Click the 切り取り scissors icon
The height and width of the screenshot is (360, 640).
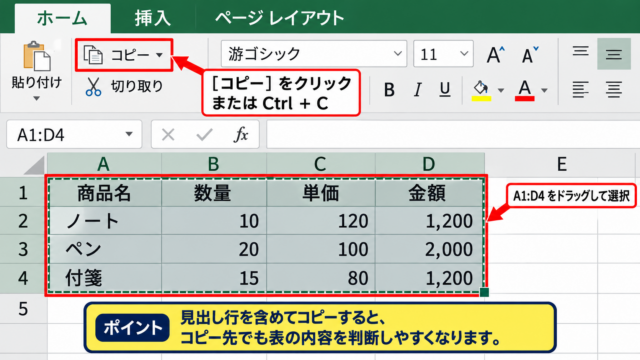pos(93,87)
